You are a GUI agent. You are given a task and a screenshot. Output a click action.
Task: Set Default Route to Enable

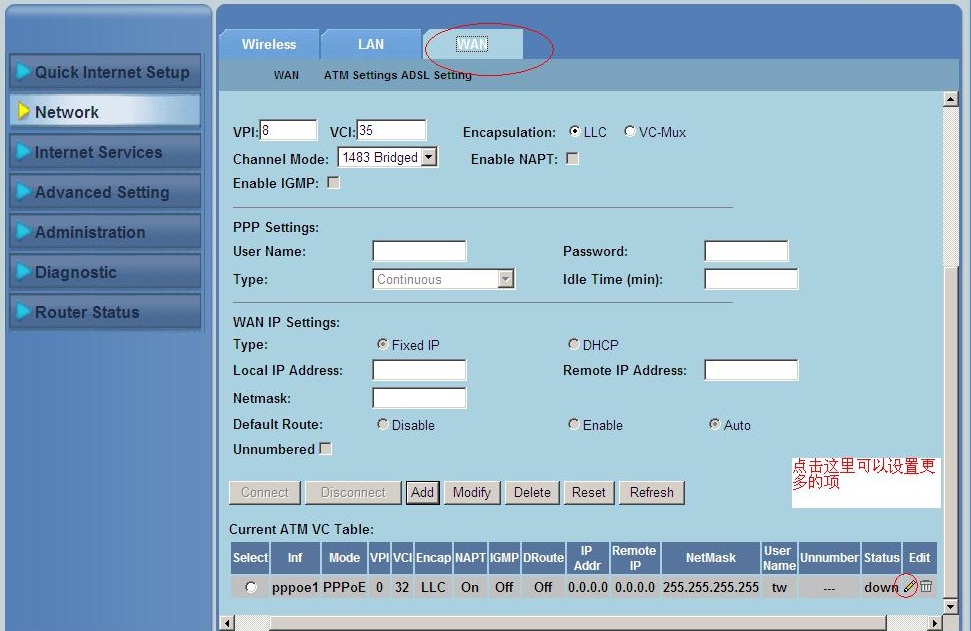(573, 424)
